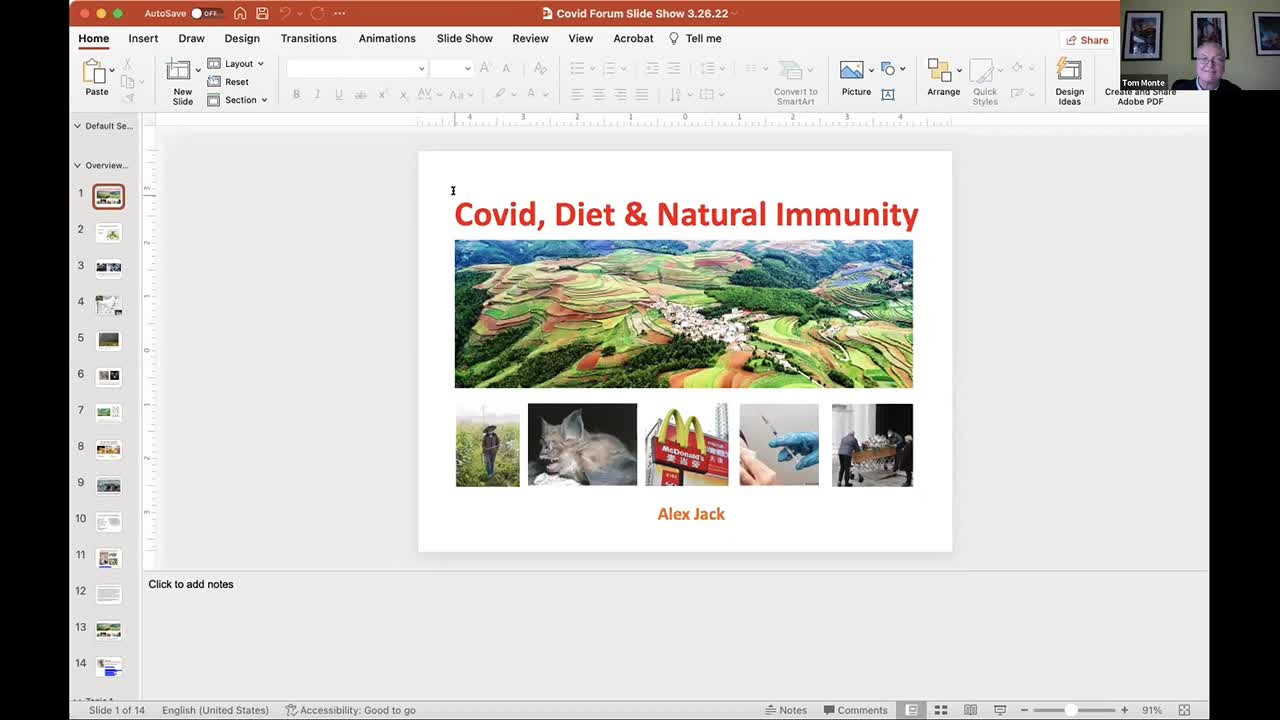Click English (United States) language button

[215, 710]
